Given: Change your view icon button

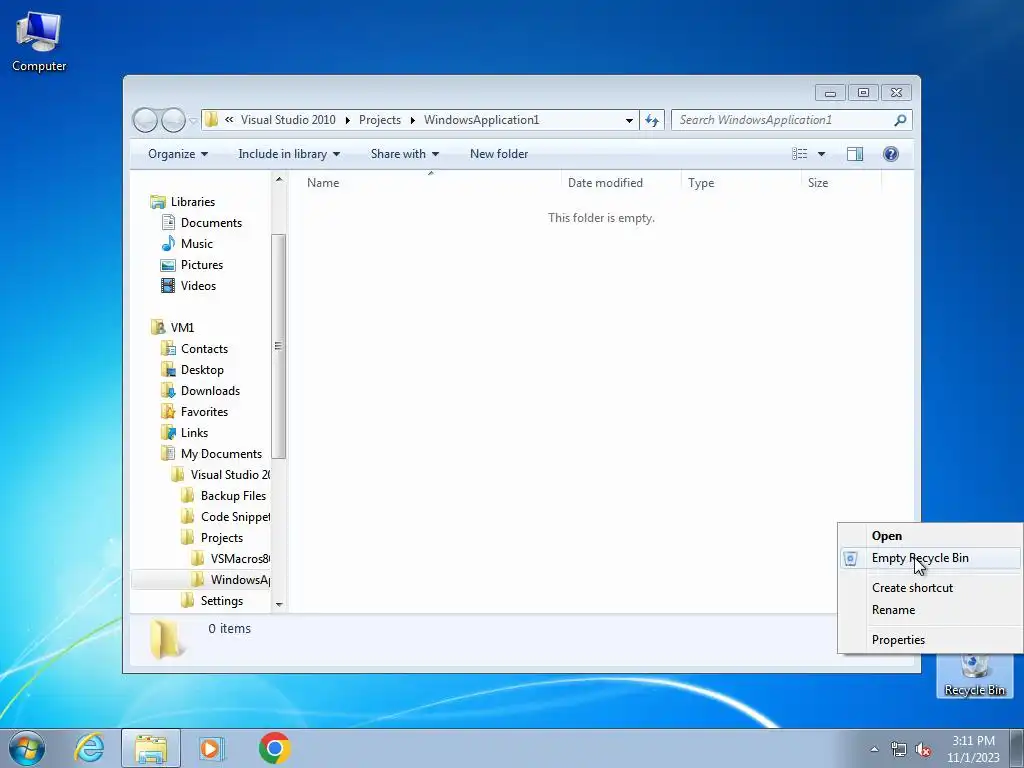Looking at the screenshot, I should point(799,154).
